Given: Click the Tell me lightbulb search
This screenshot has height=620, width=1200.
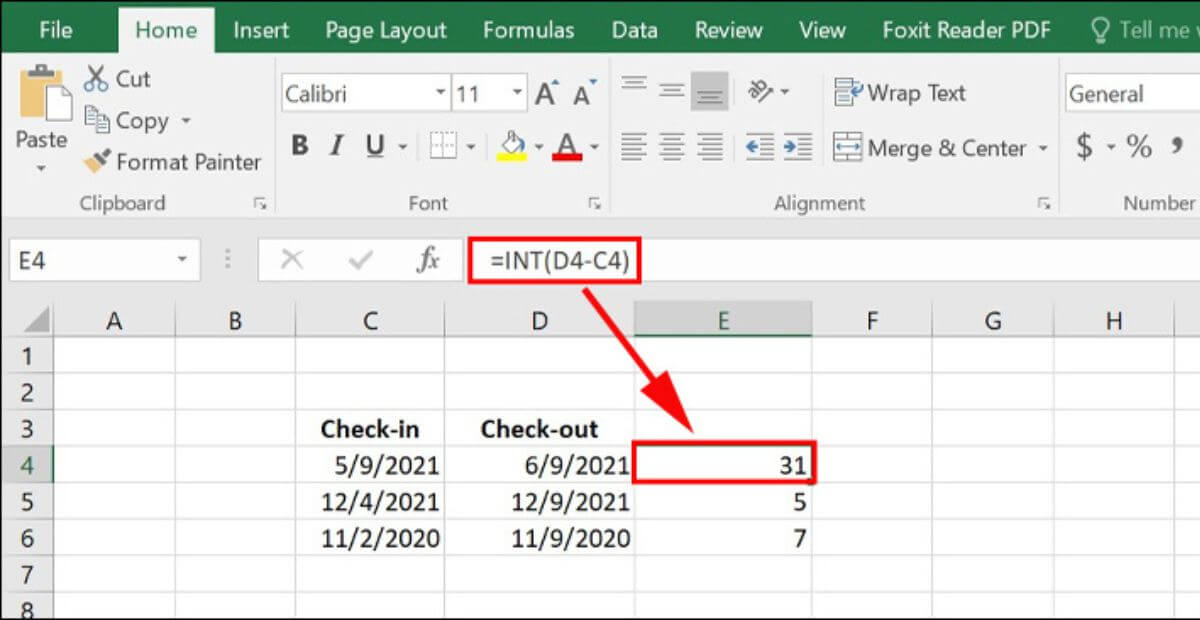Looking at the screenshot, I should click(x=1099, y=29).
